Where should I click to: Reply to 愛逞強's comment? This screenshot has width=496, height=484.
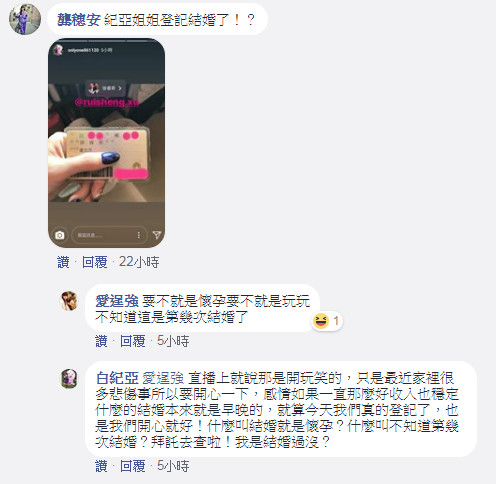coord(133,341)
